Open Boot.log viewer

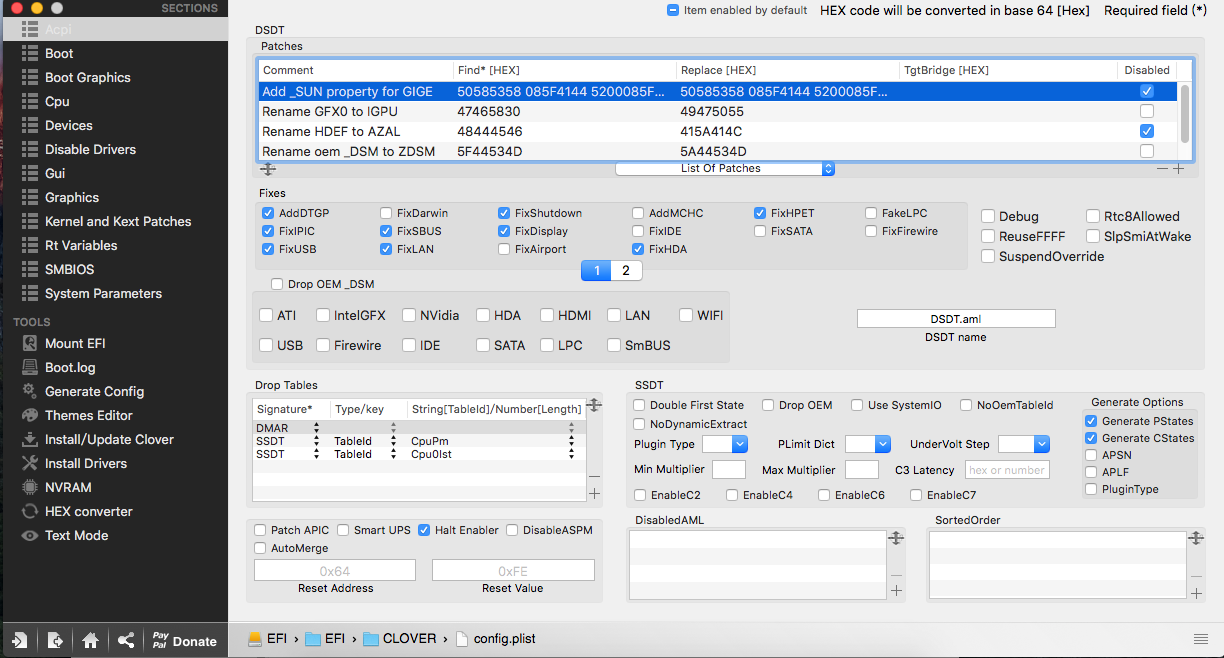tap(70, 367)
